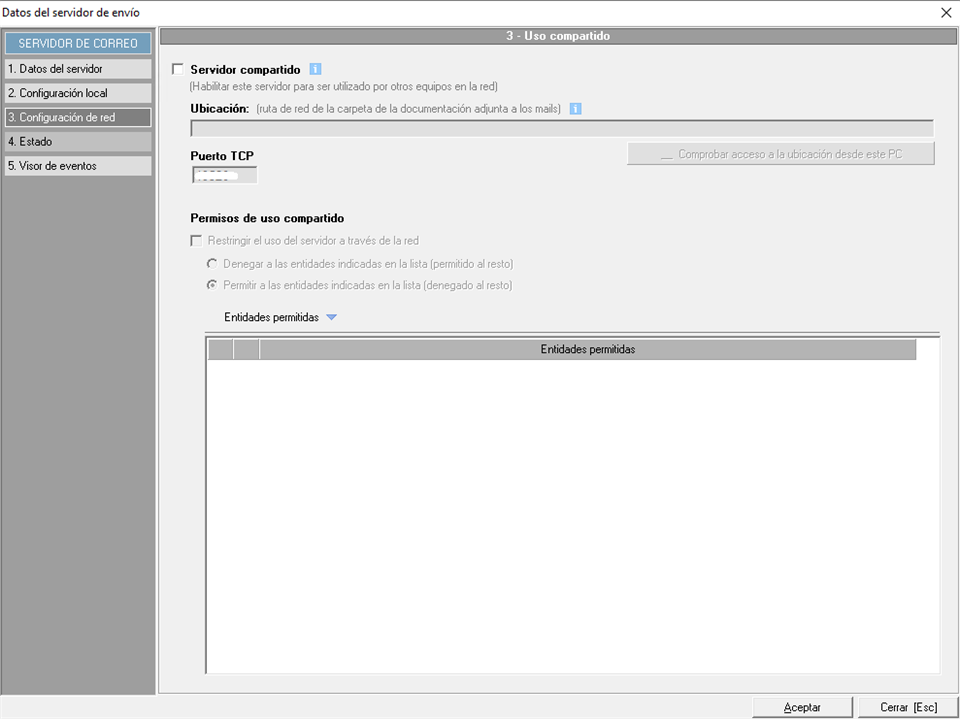Click info icon next to Ubicación description
The image size is (960, 719).
pos(575,108)
